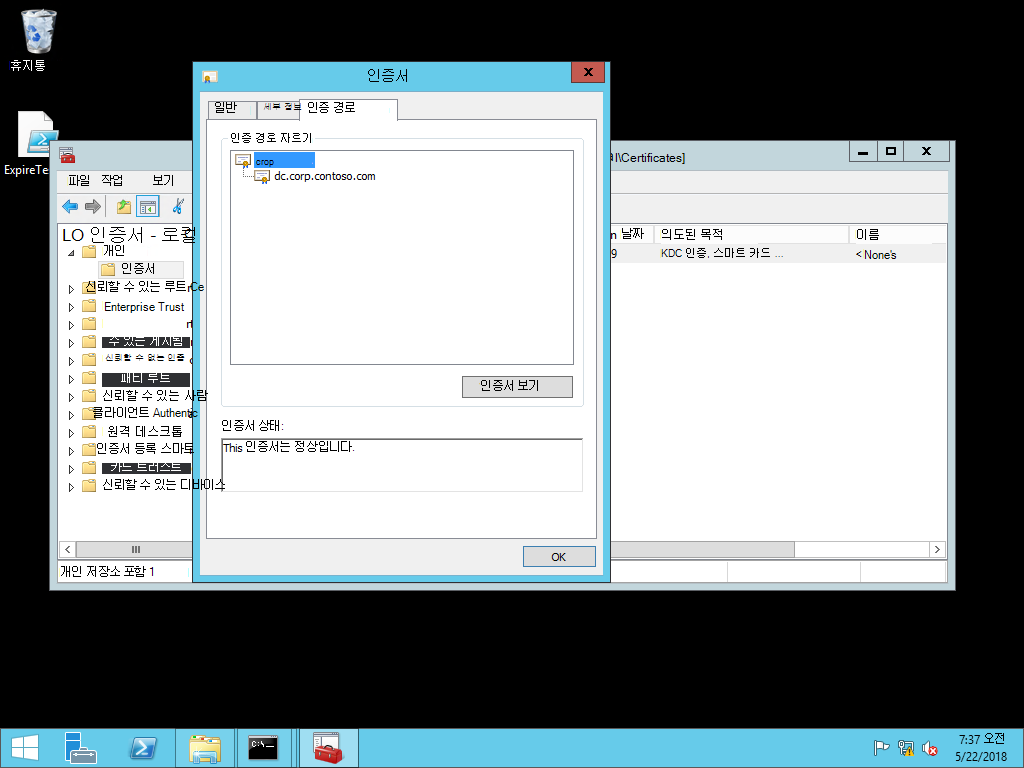1024x768 pixels.
Task: Open the 파일 menu
Action: pos(79,180)
